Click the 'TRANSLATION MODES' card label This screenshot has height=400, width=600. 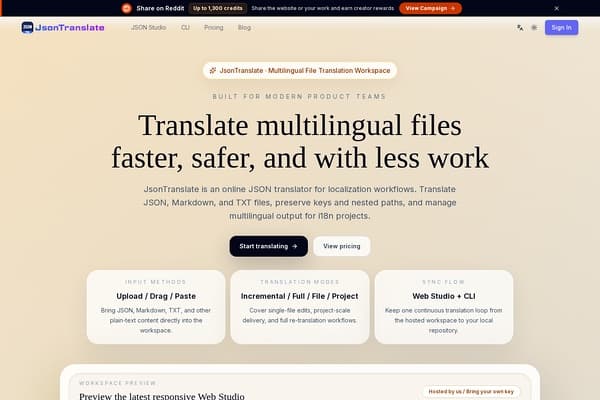300,282
